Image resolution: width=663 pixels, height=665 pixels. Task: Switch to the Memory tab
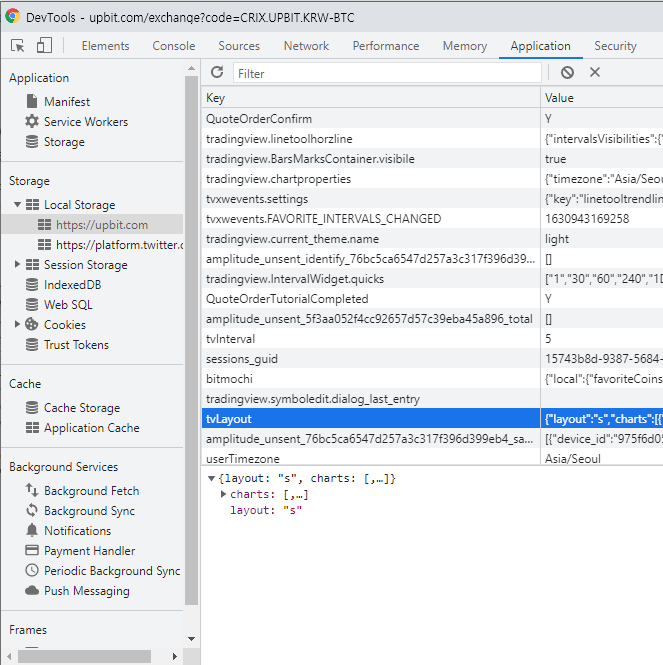[465, 45]
